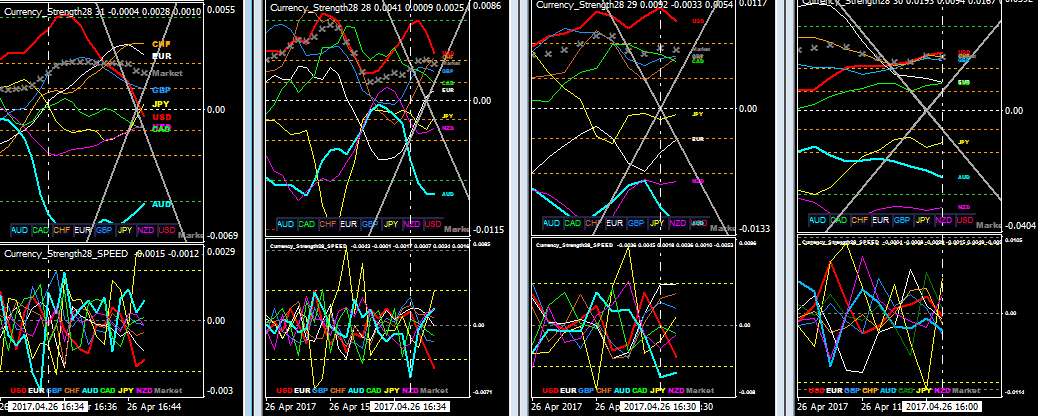1038x416 pixels.
Task: Click the blue GBP line label in Strength28 31 chart
Action: click(x=161, y=90)
